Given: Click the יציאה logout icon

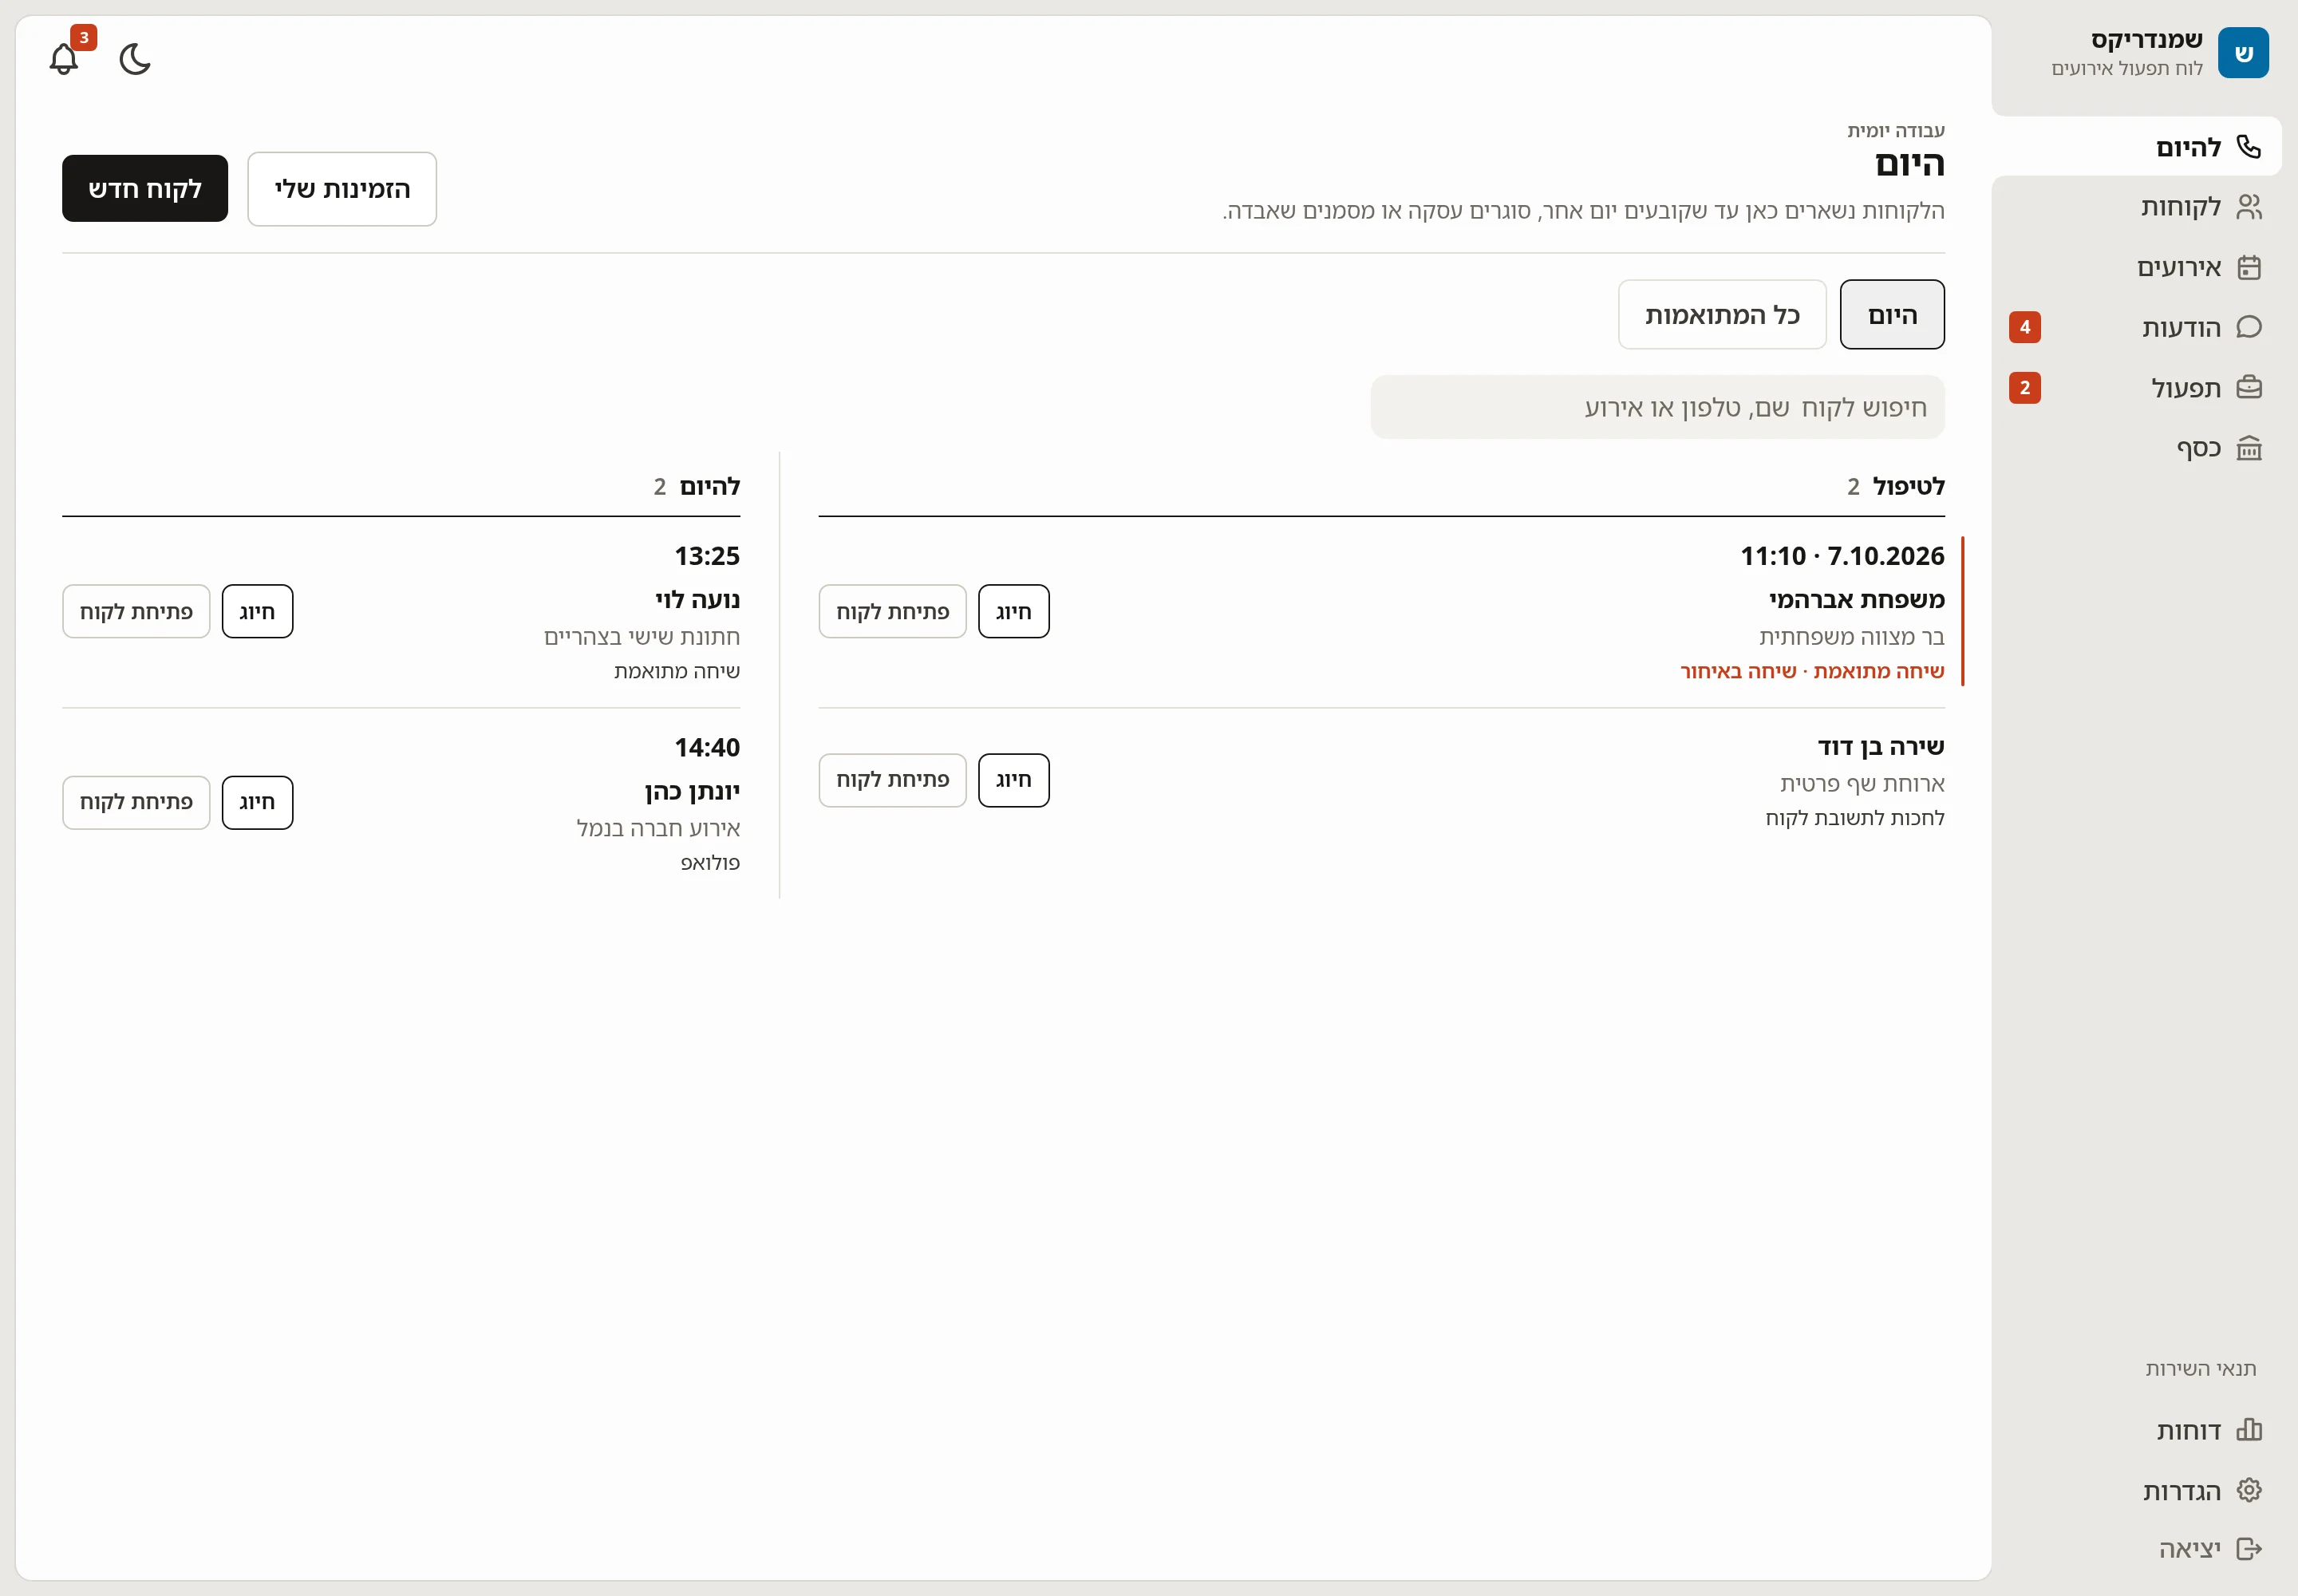Looking at the screenshot, I should pos(2248,1549).
